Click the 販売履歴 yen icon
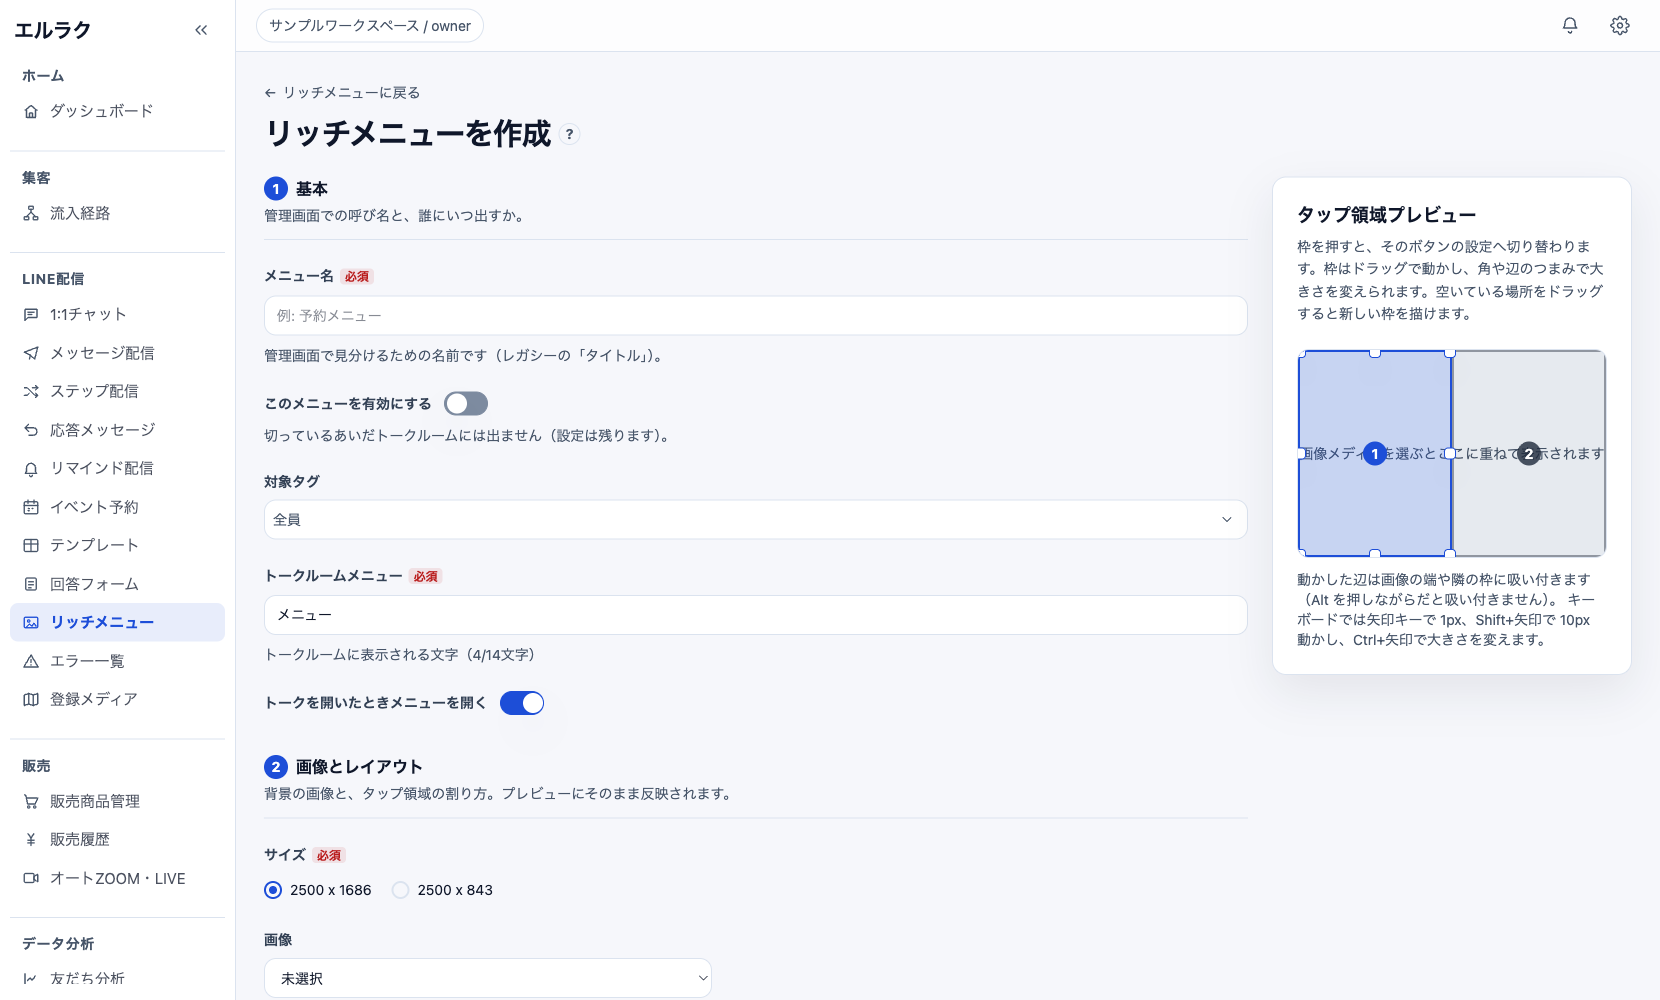 coord(31,840)
